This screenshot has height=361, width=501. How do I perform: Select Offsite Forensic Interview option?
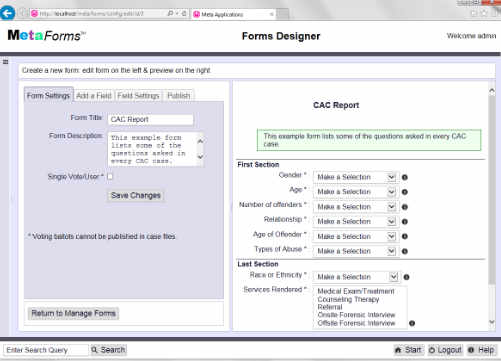point(356,323)
